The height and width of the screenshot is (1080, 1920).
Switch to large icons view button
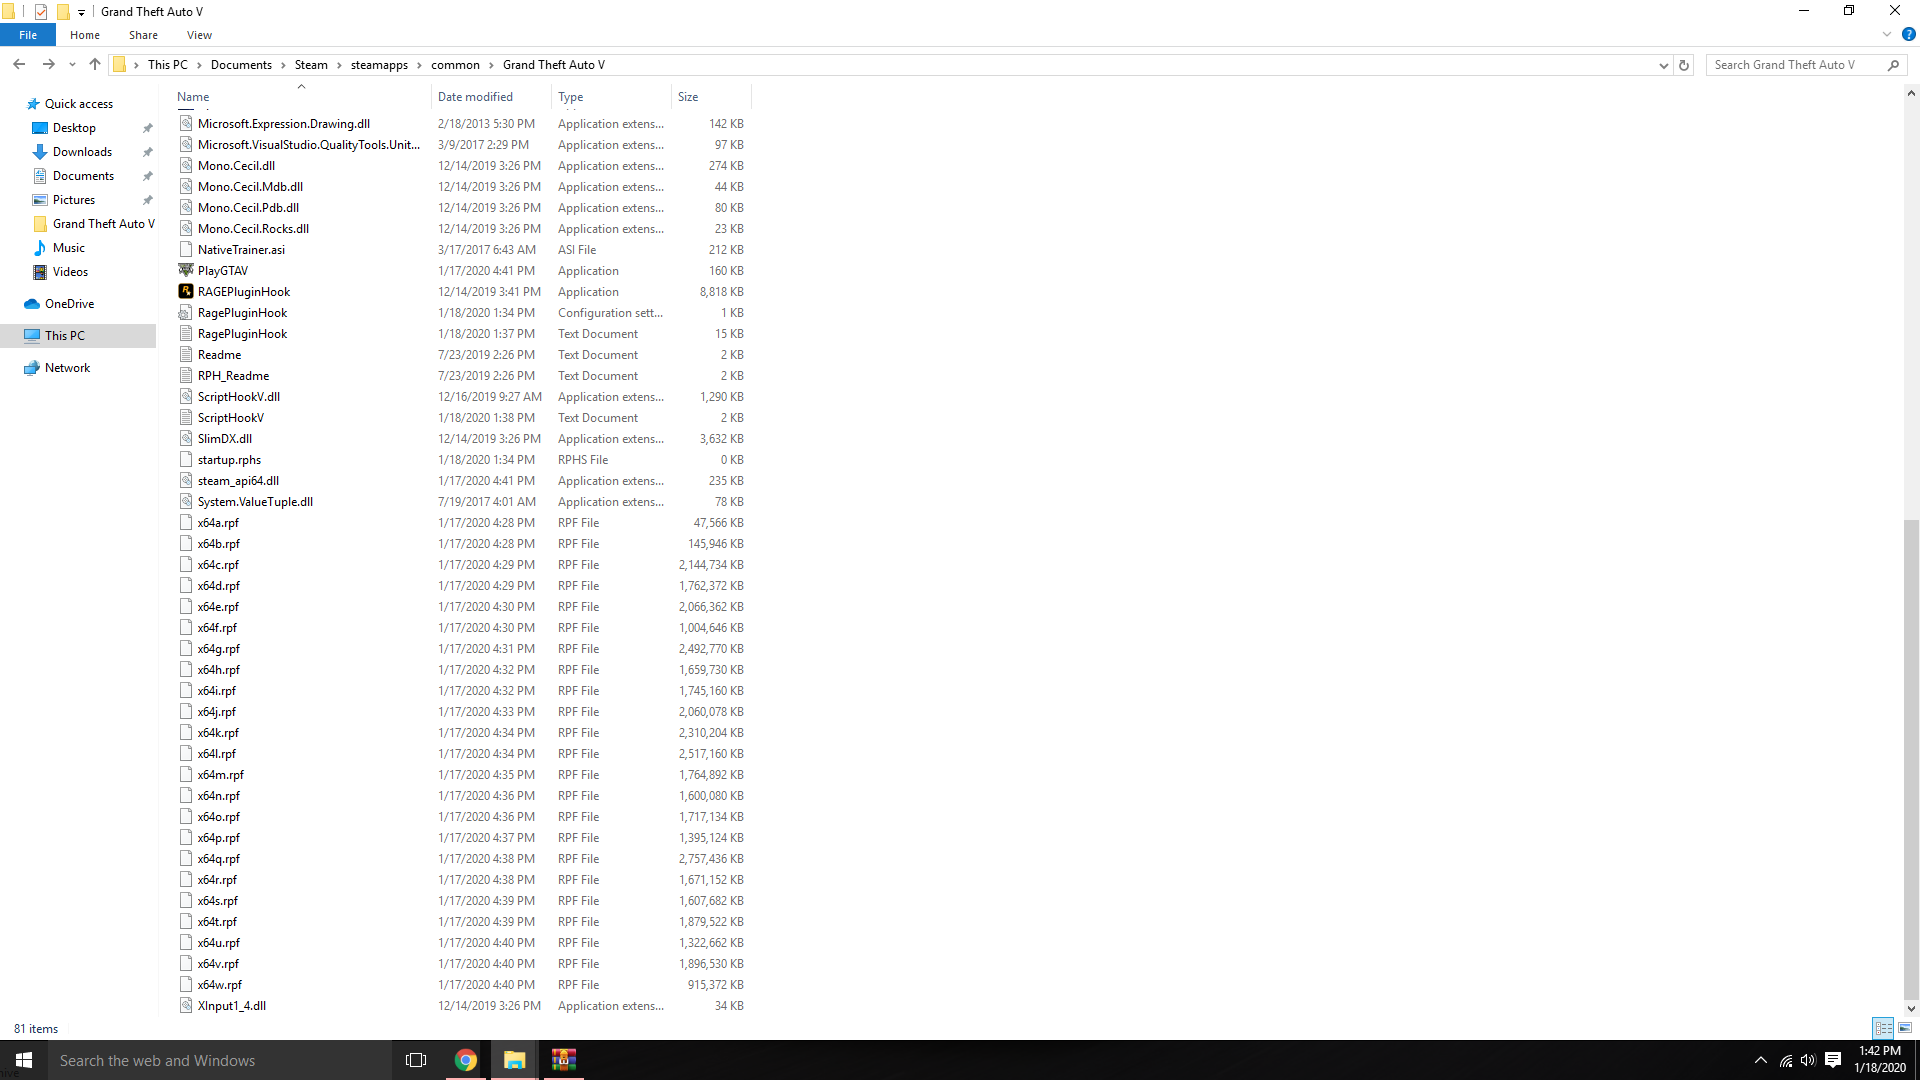(1905, 1028)
